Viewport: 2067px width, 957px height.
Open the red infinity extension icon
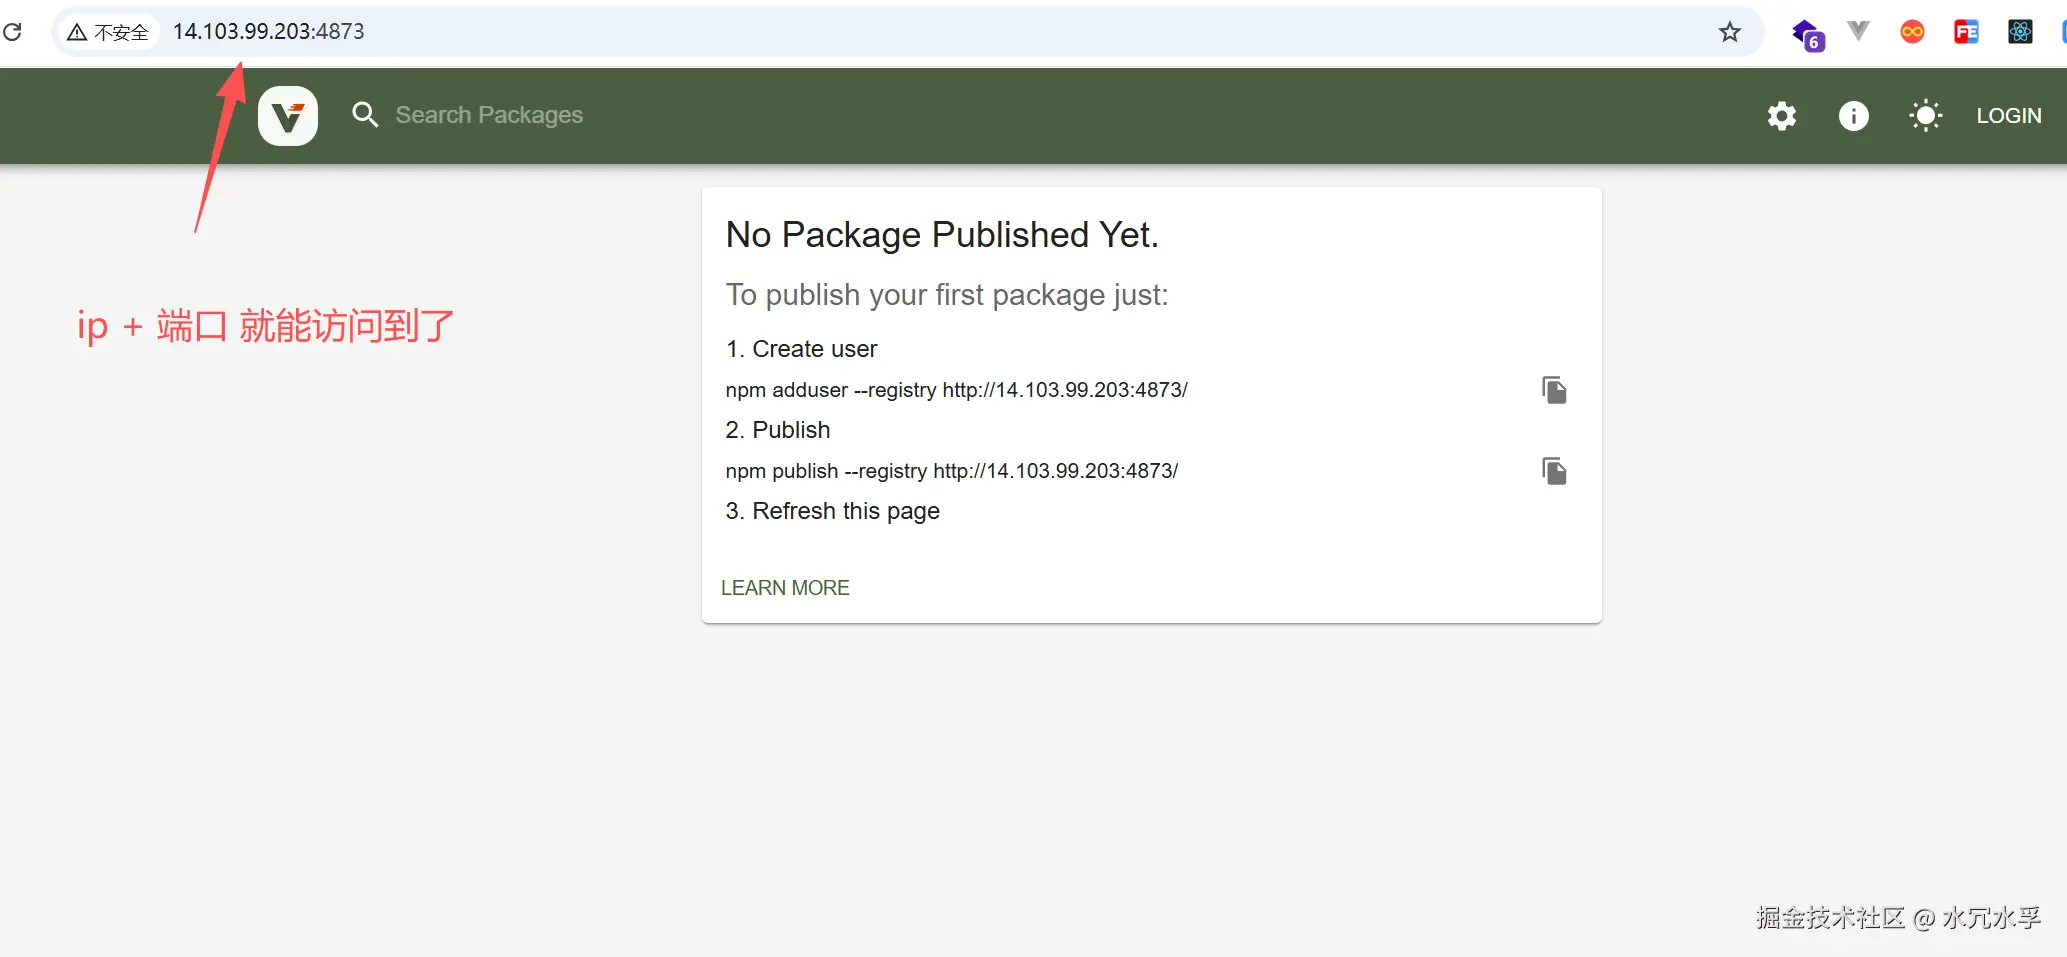point(1912,32)
